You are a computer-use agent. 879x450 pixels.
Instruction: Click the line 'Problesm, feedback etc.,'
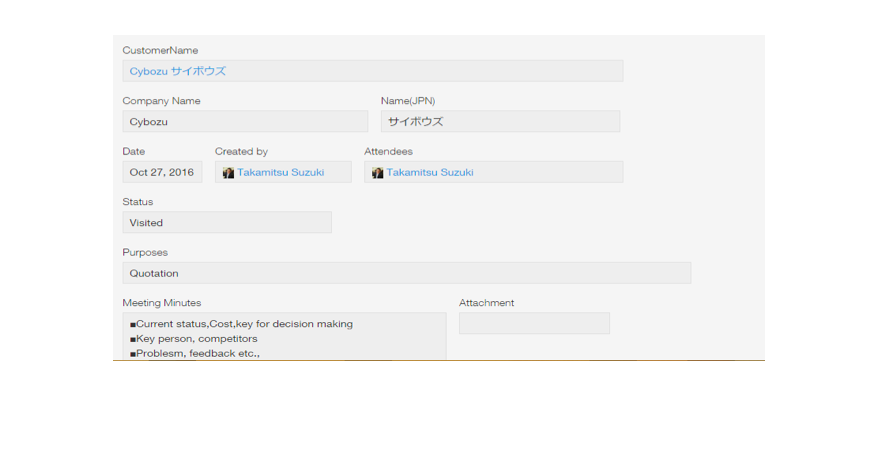(195, 354)
